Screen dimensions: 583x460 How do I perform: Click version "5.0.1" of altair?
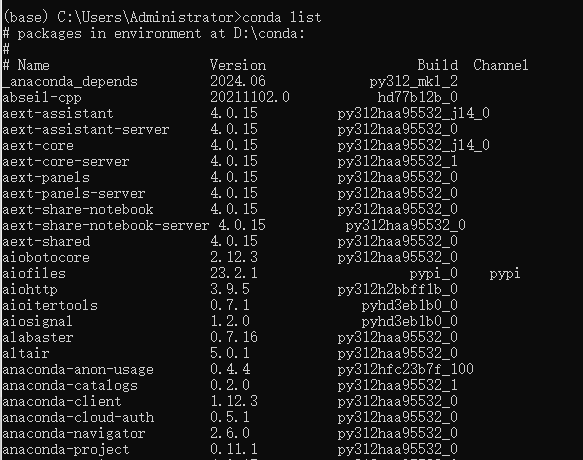(x=230, y=353)
